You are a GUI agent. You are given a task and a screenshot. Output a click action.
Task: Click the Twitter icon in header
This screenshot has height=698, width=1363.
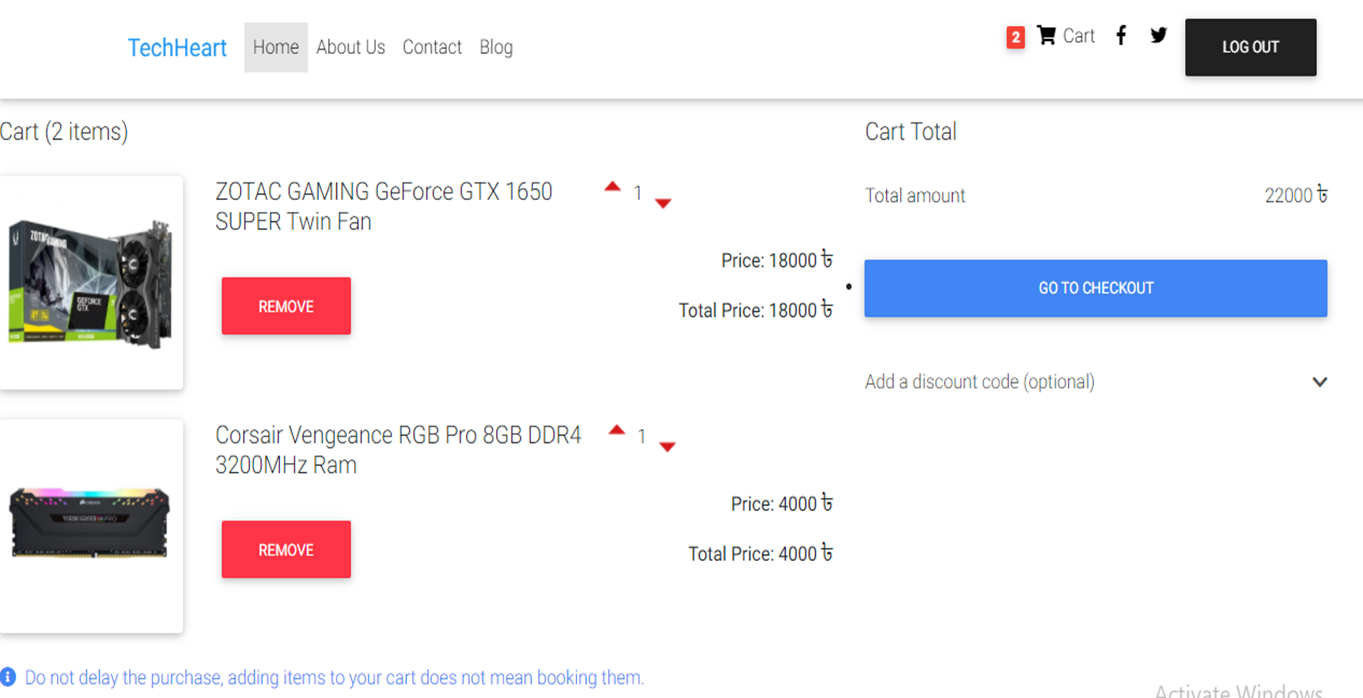pos(1158,35)
